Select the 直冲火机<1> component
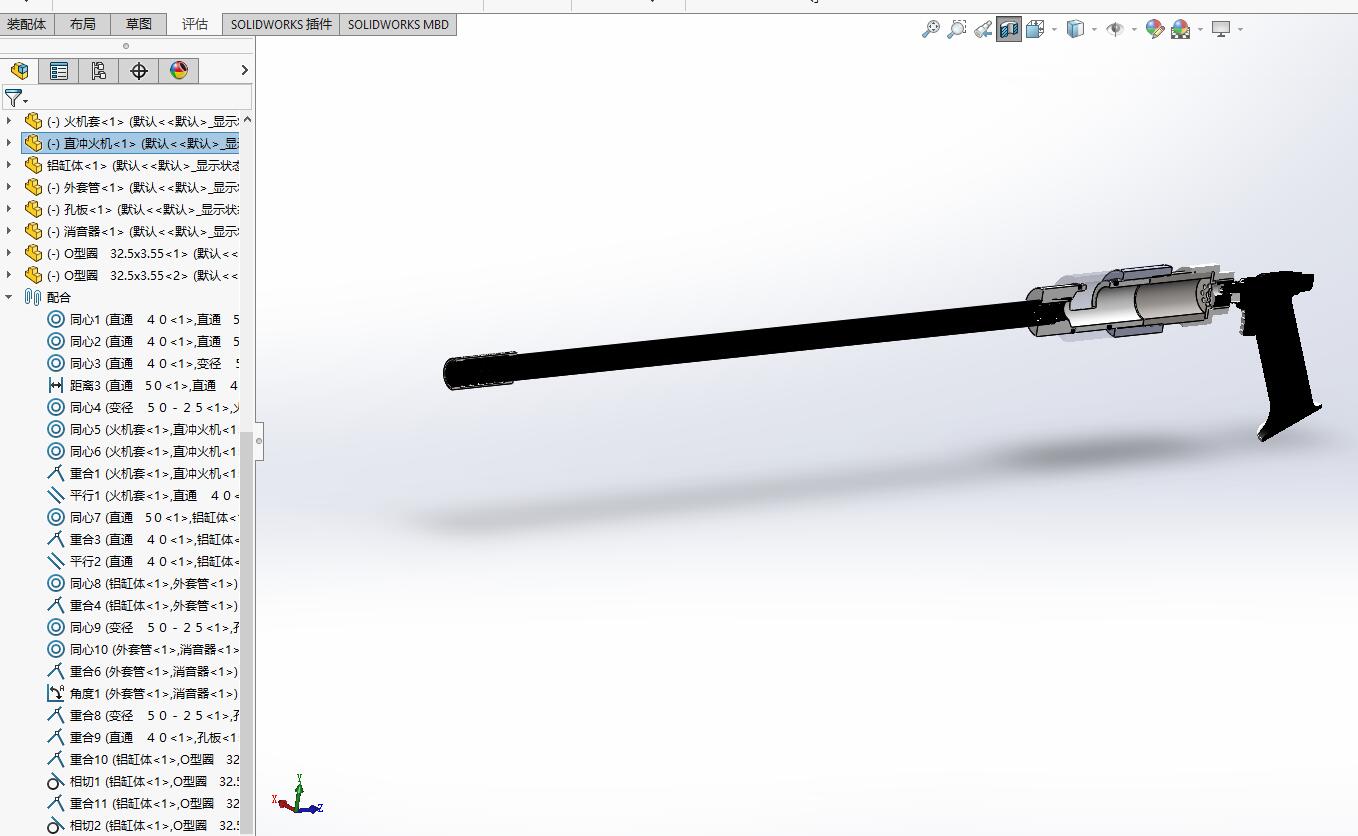 pos(131,143)
